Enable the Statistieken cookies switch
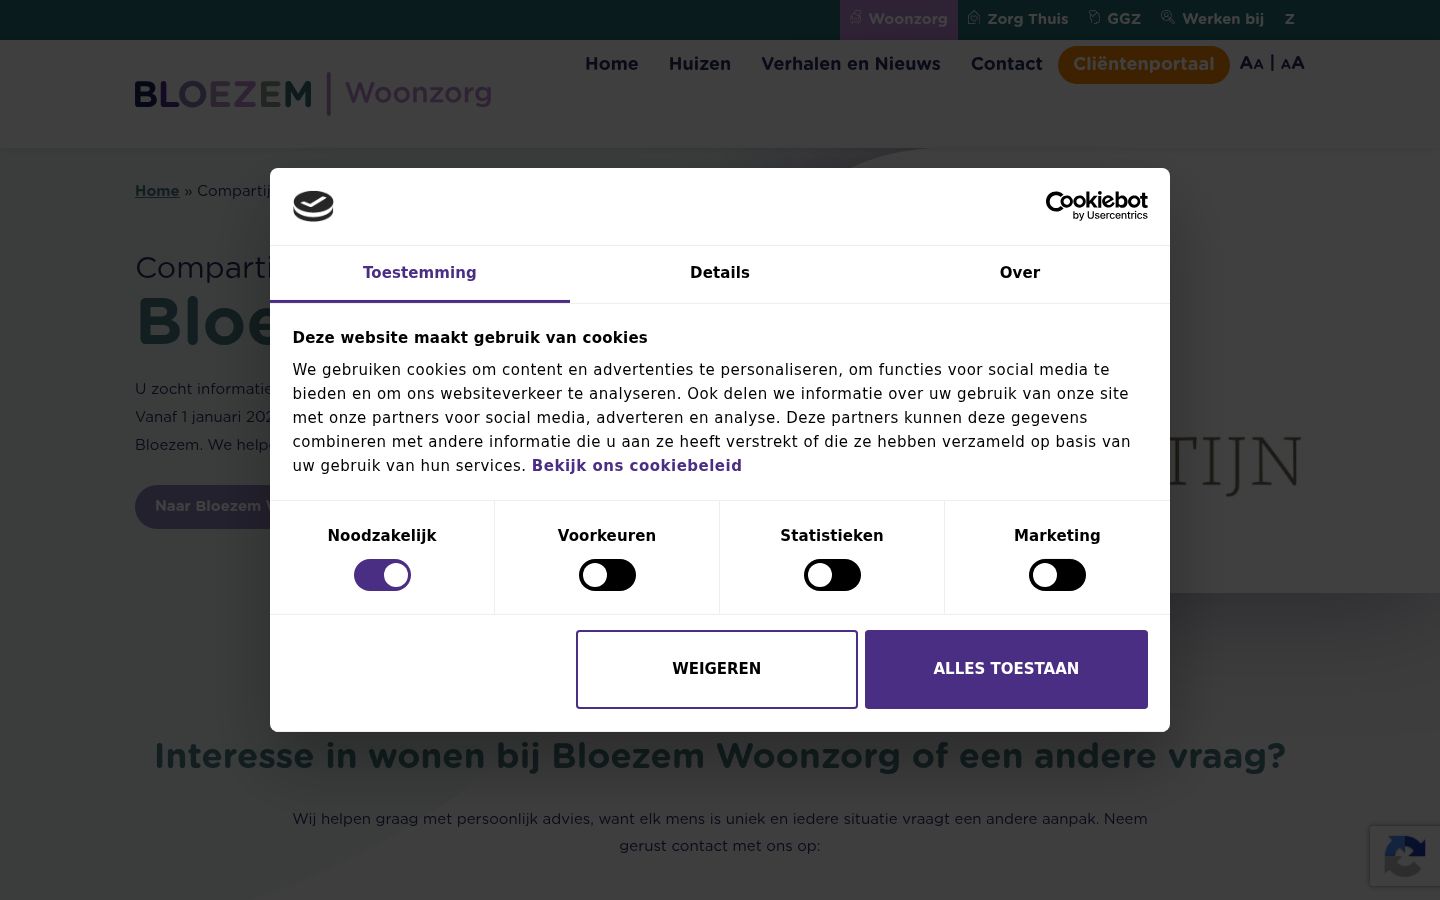The height and width of the screenshot is (900, 1440). (x=832, y=575)
